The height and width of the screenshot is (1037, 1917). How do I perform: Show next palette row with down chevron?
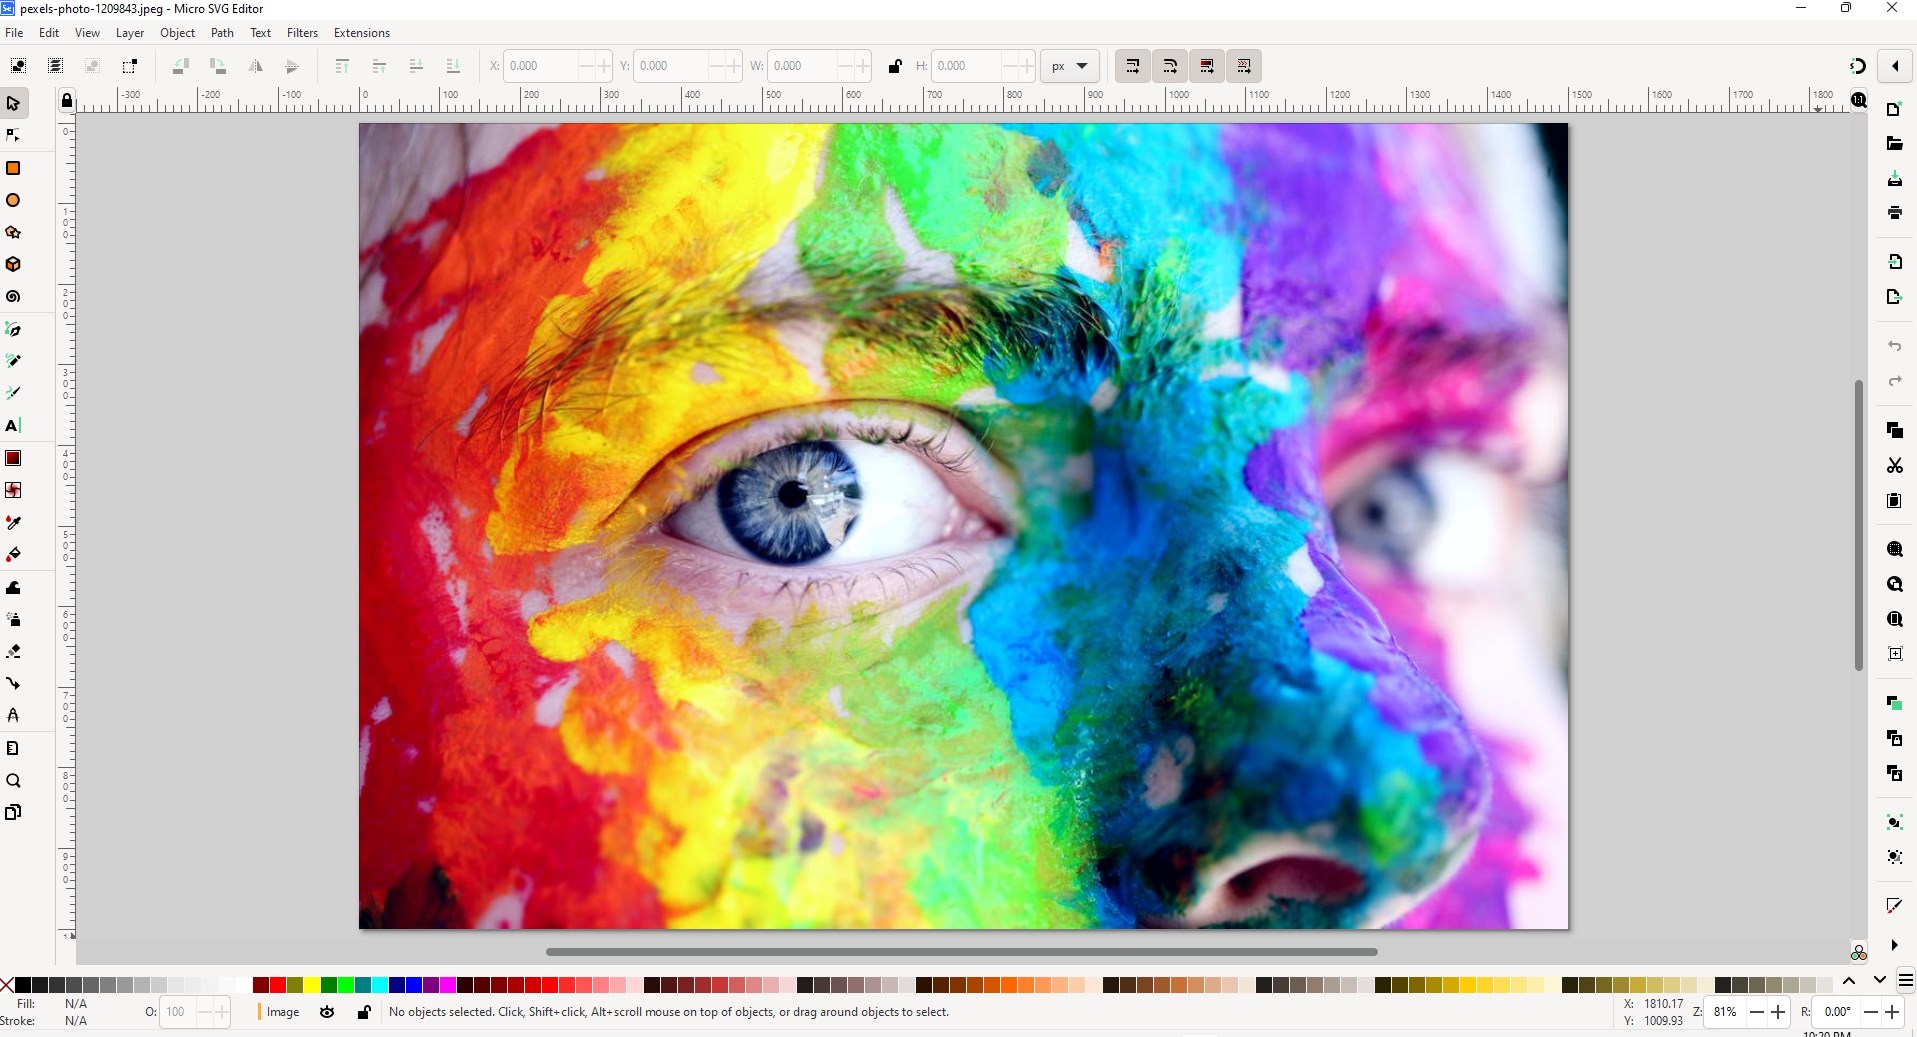pos(1879,981)
